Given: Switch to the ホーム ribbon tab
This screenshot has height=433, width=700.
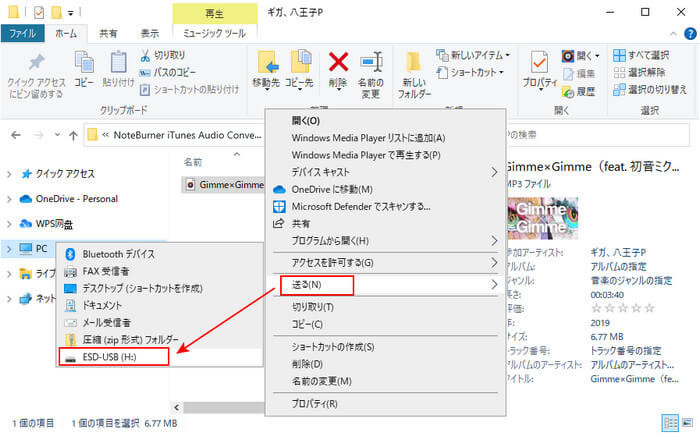Looking at the screenshot, I should click(66, 33).
